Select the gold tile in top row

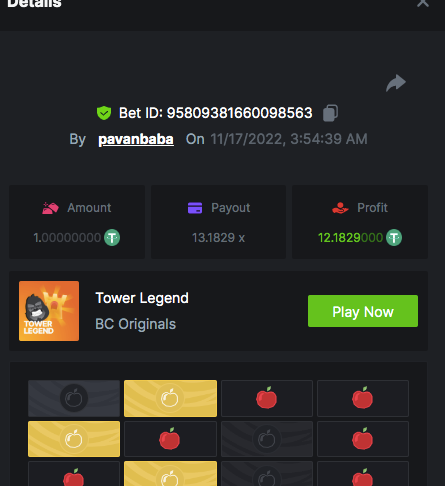170,398
